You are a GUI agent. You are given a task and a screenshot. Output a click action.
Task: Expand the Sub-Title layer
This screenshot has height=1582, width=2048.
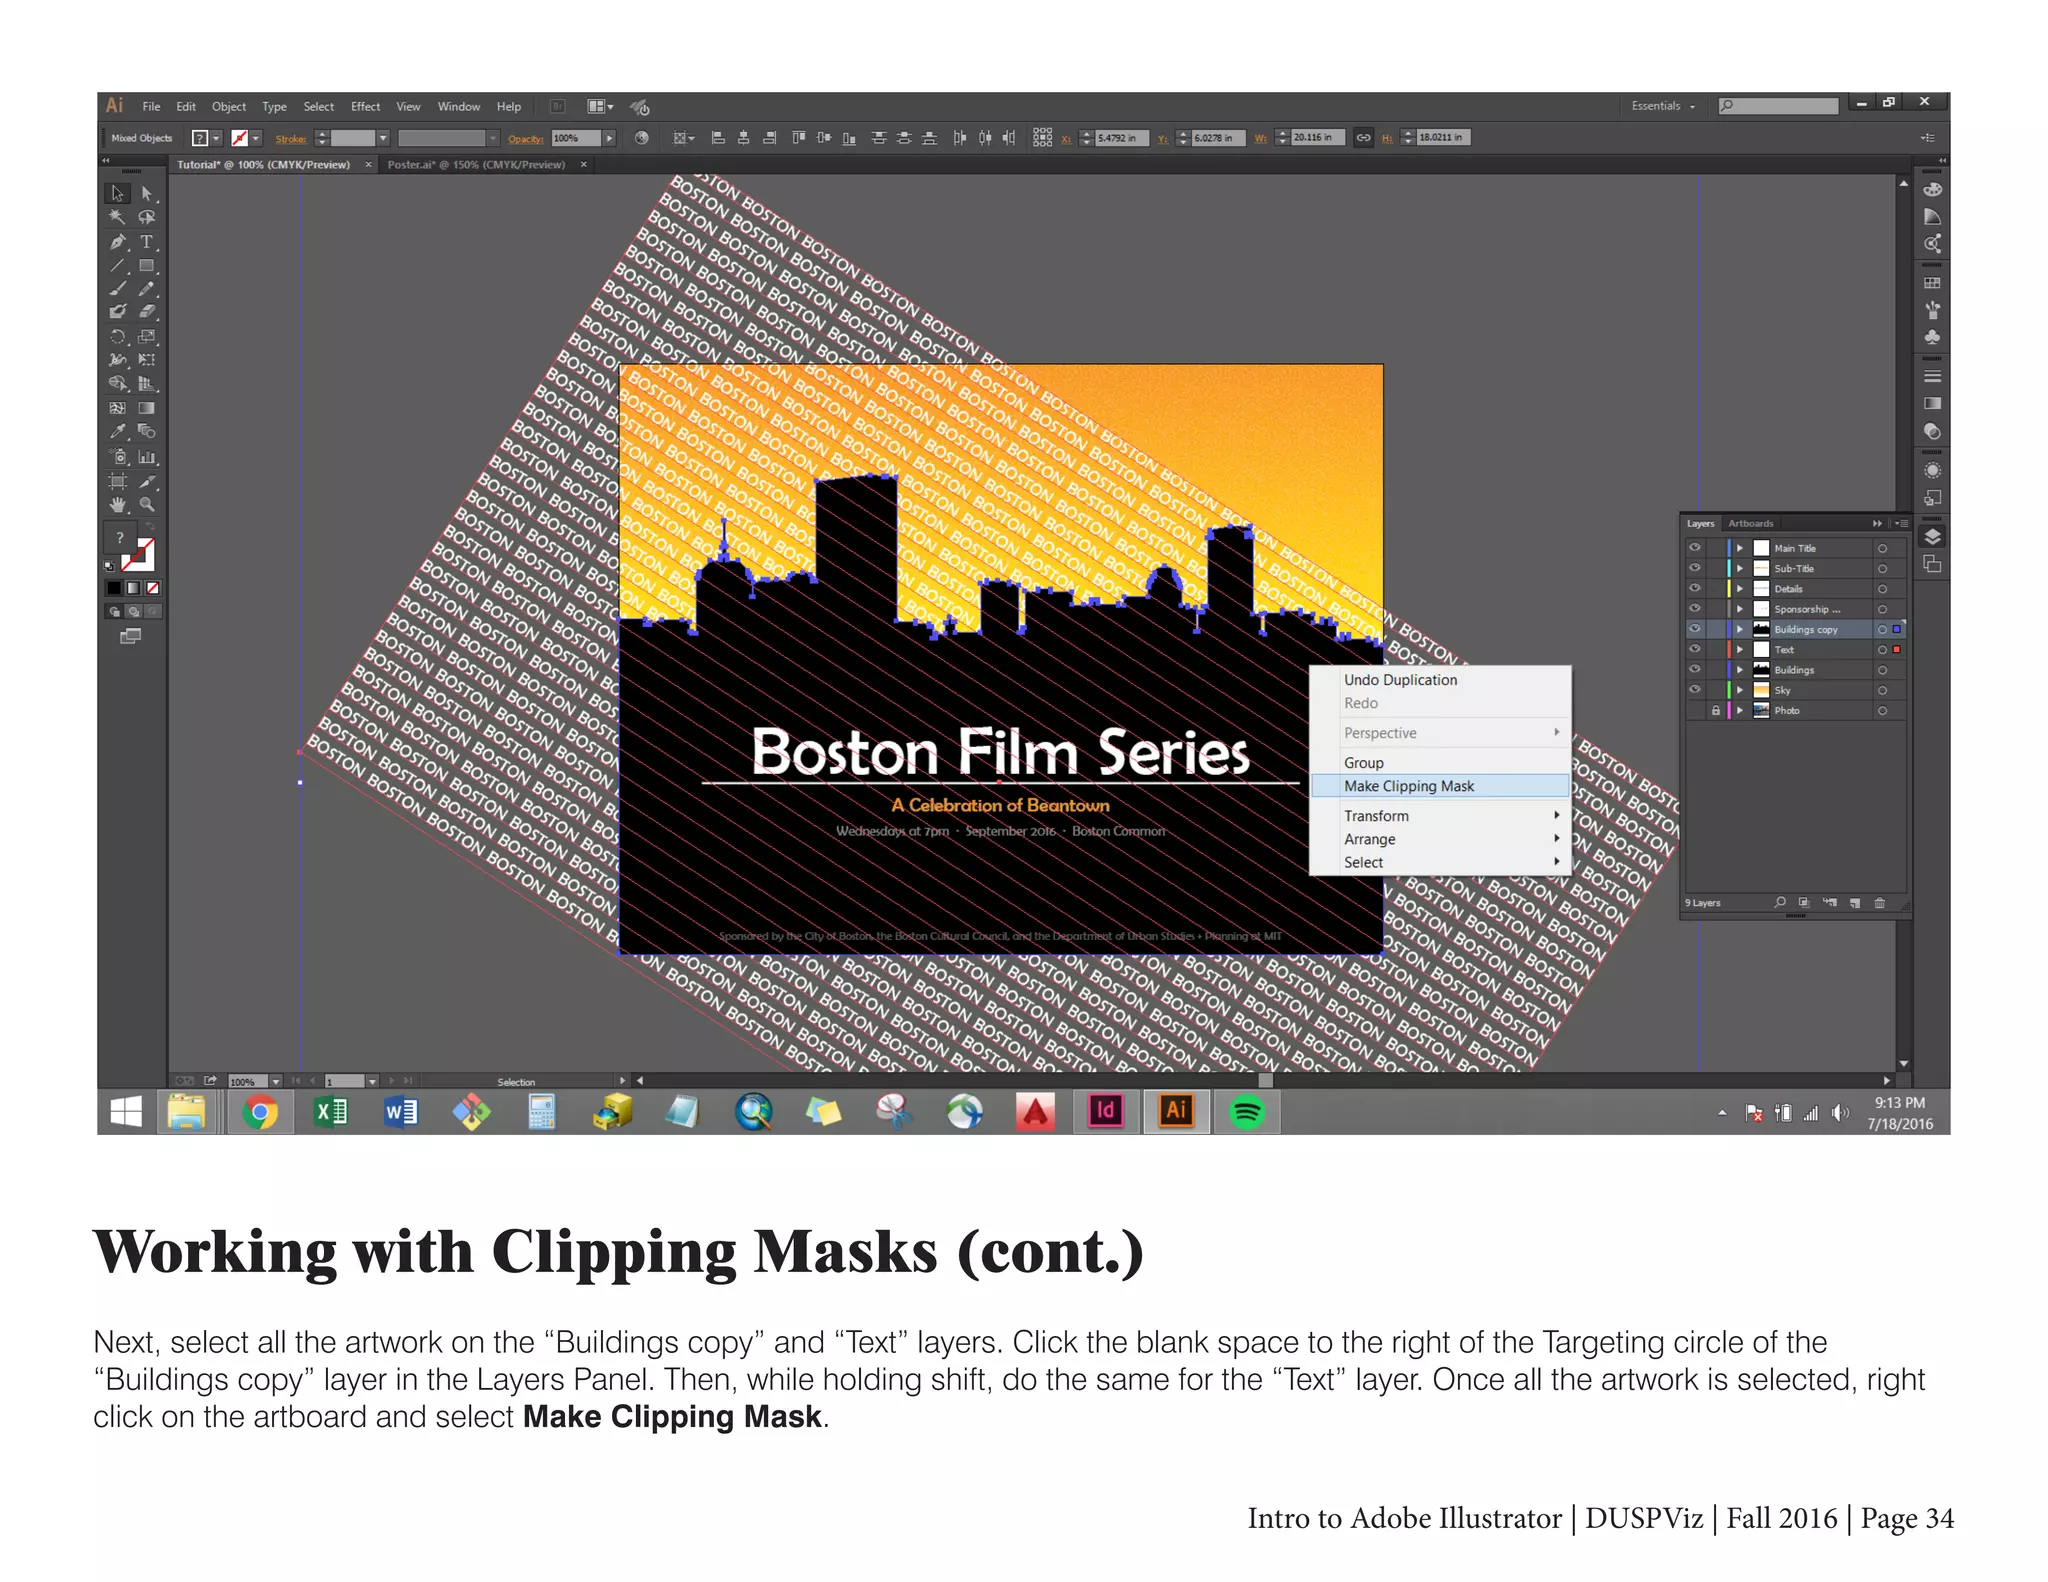(1740, 568)
